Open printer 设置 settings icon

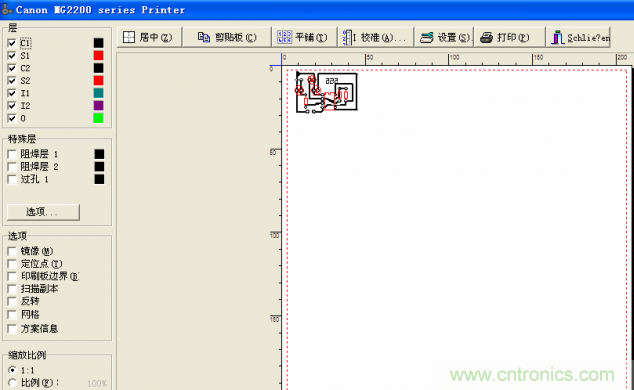click(427, 38)
